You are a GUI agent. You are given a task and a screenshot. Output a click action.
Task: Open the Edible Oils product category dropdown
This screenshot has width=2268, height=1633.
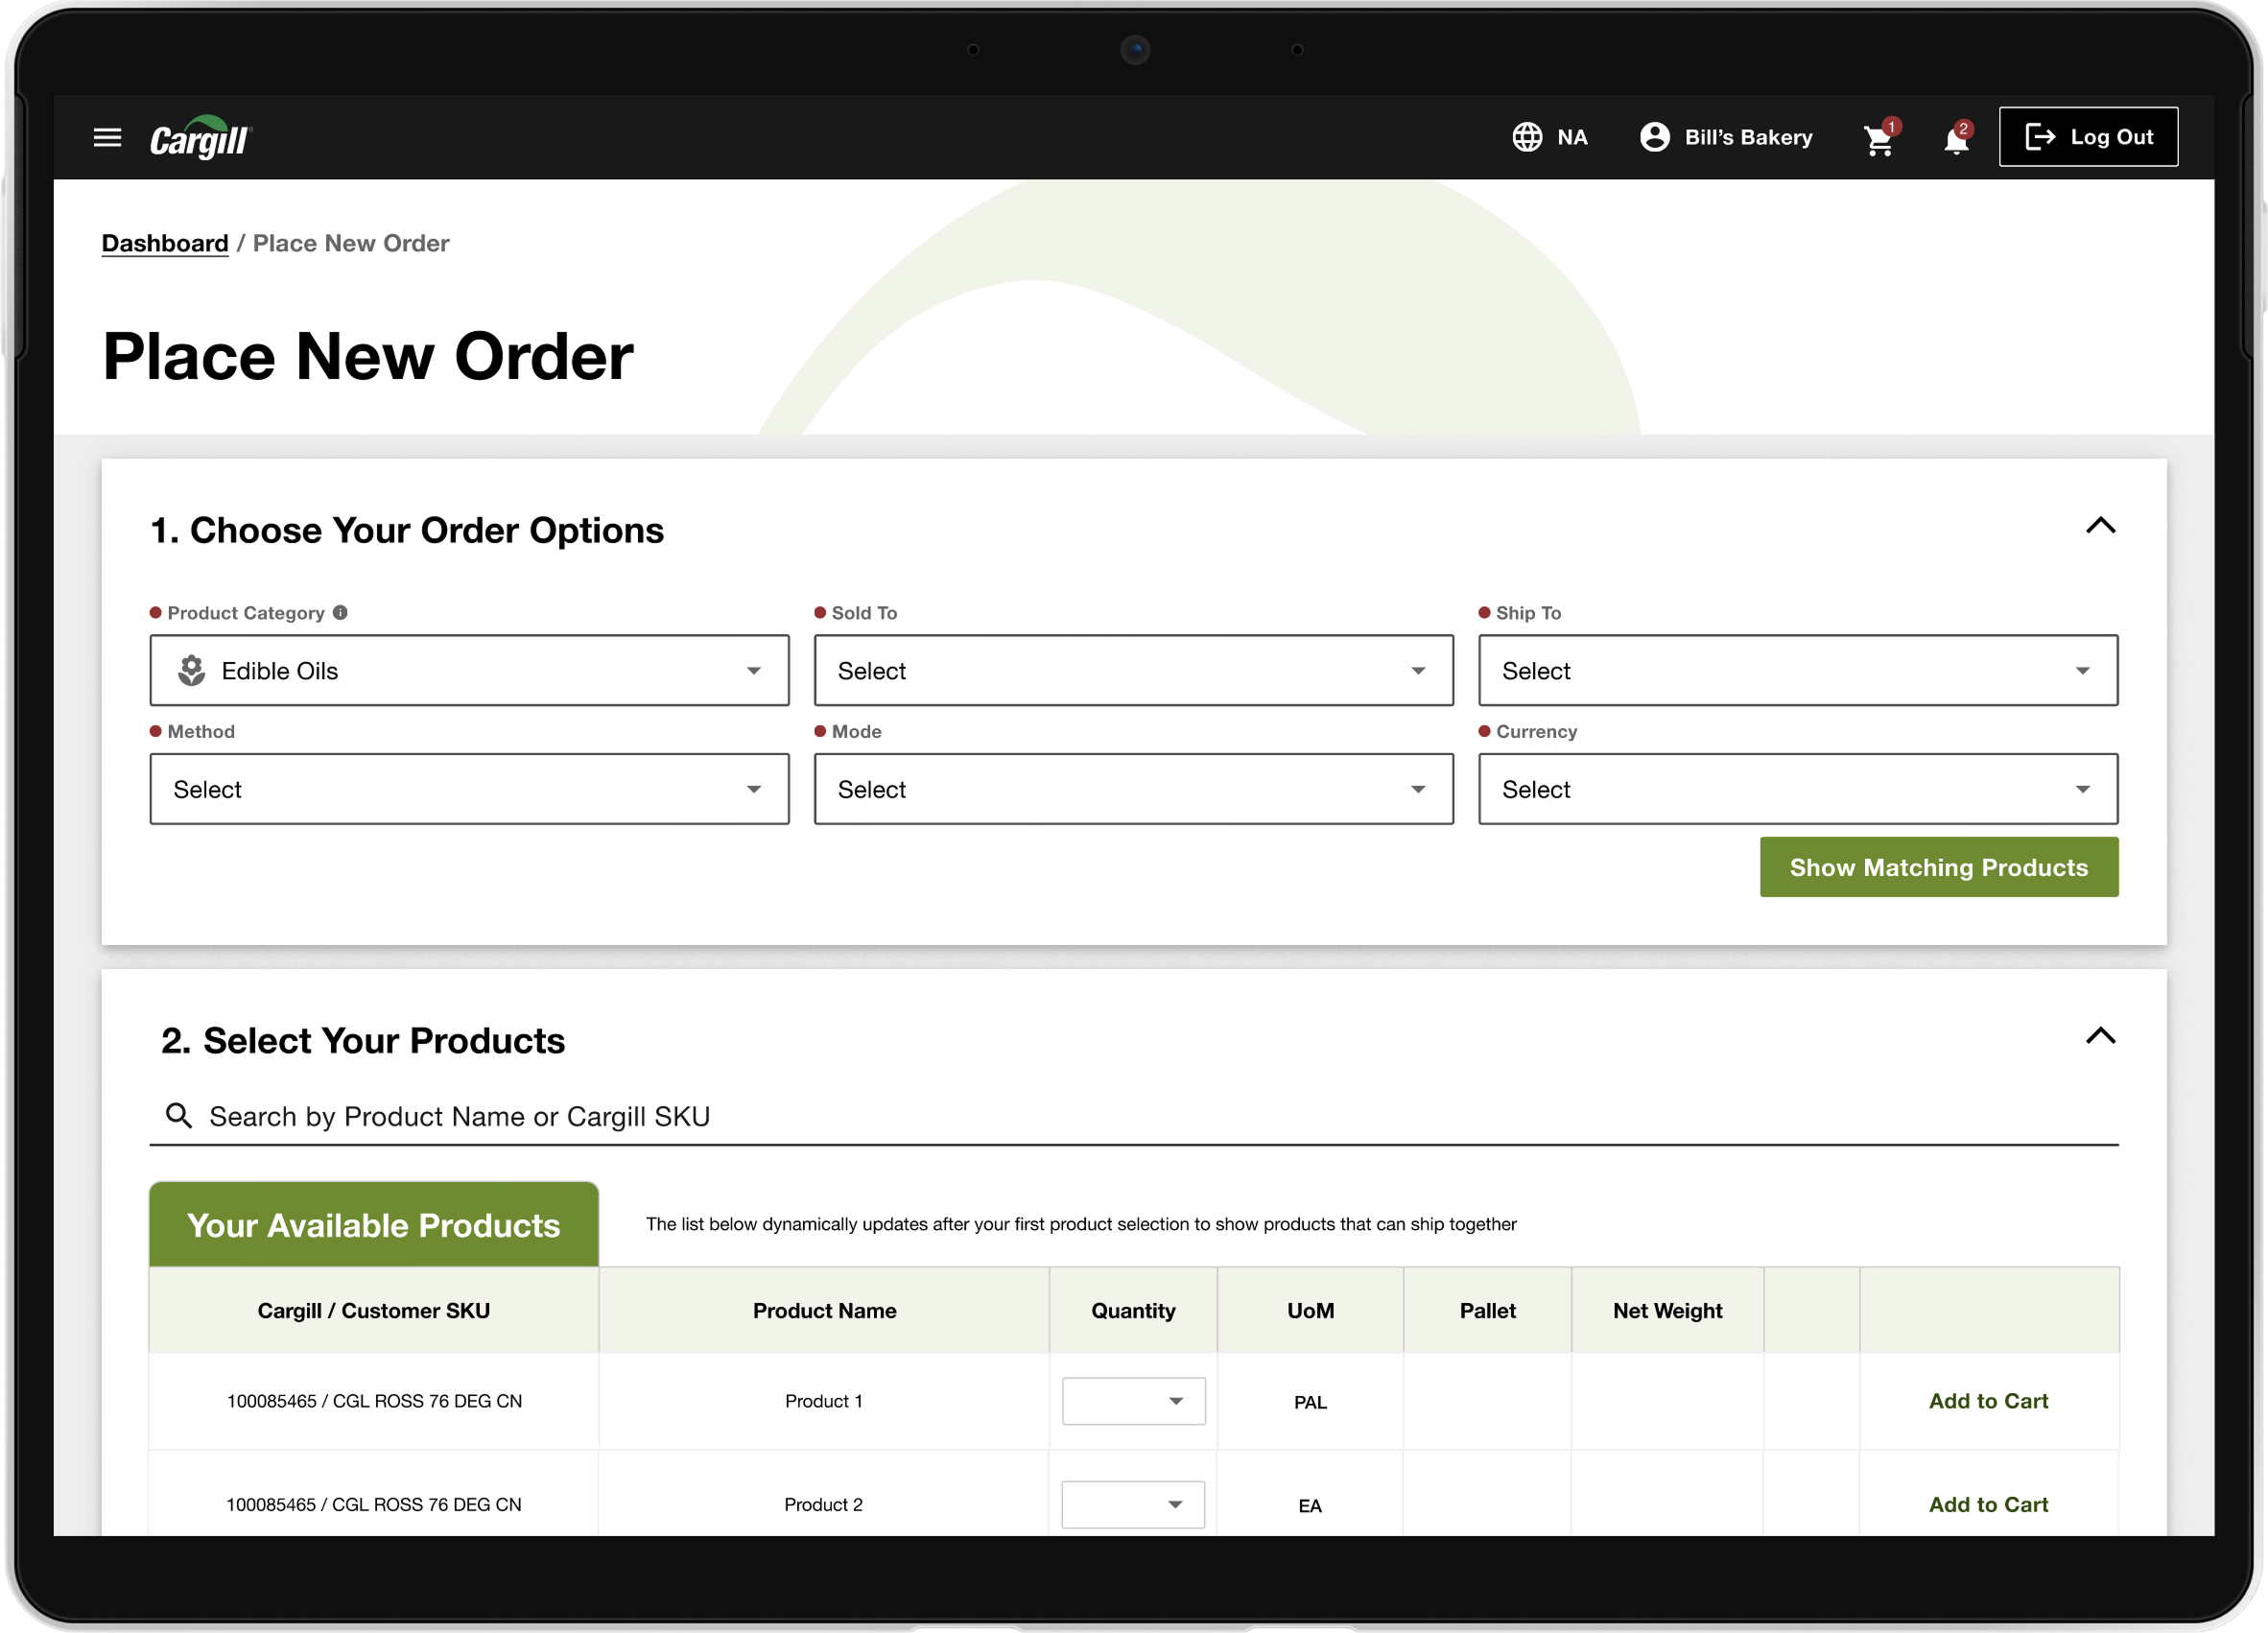click(x=469, y=670)
